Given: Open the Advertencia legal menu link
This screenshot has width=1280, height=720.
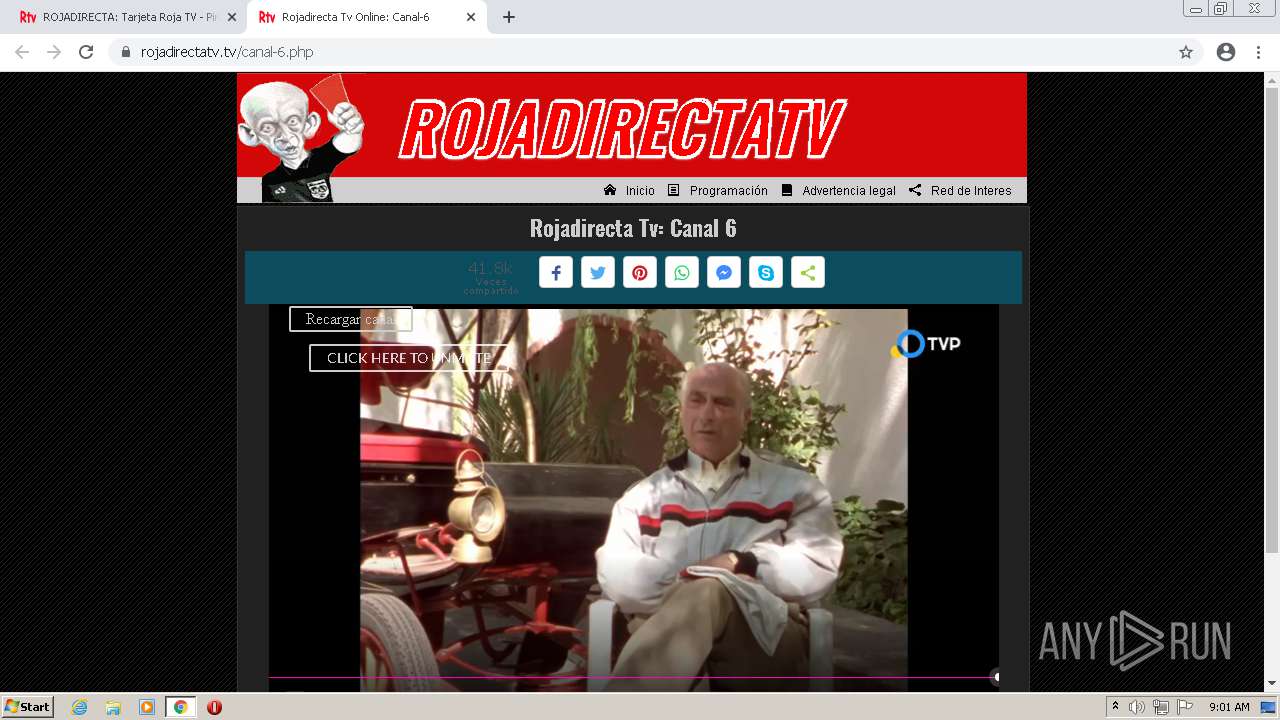Looking at the screenshot, I should pyautogui.click(x=838, y=191).
